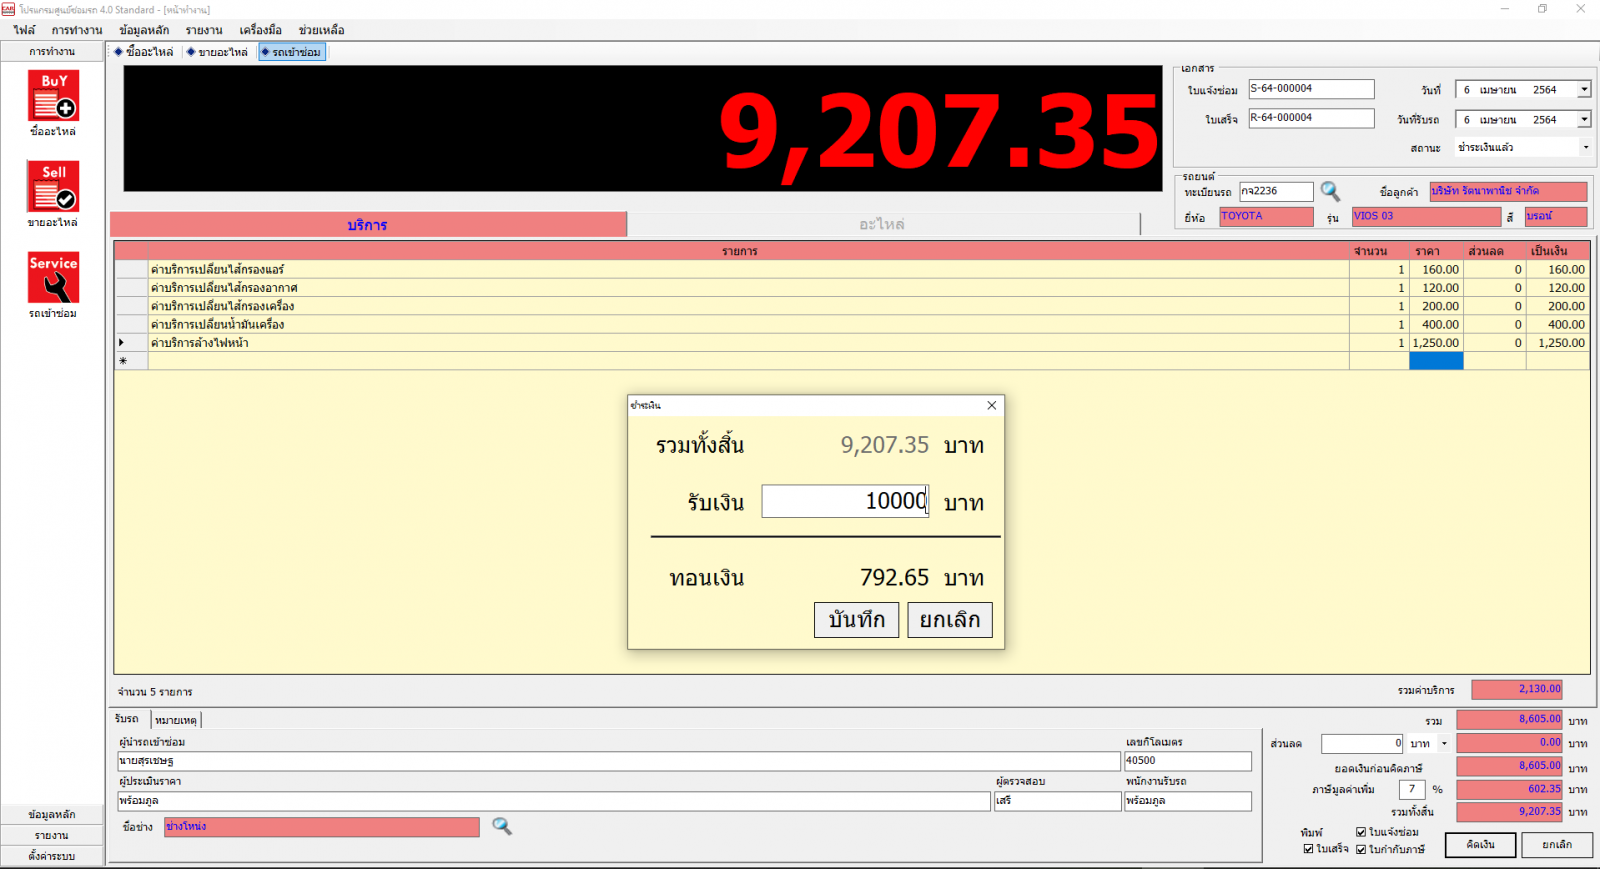Click the app logo in title bar

coord(9,9)
